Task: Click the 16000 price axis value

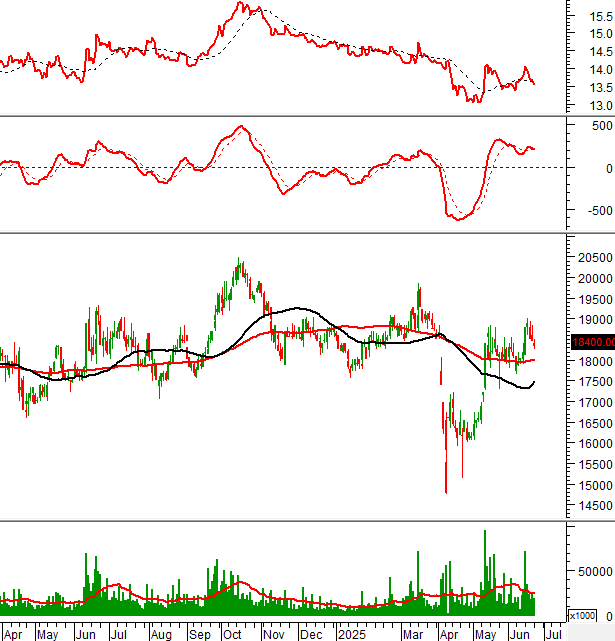Action: pyautogui.click(x=595, y=444)
